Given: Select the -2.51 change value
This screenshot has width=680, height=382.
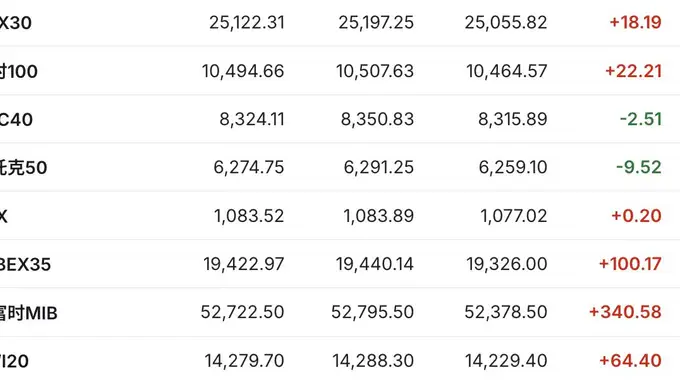Looking at the screenshot, I should (x=641, y=119).
